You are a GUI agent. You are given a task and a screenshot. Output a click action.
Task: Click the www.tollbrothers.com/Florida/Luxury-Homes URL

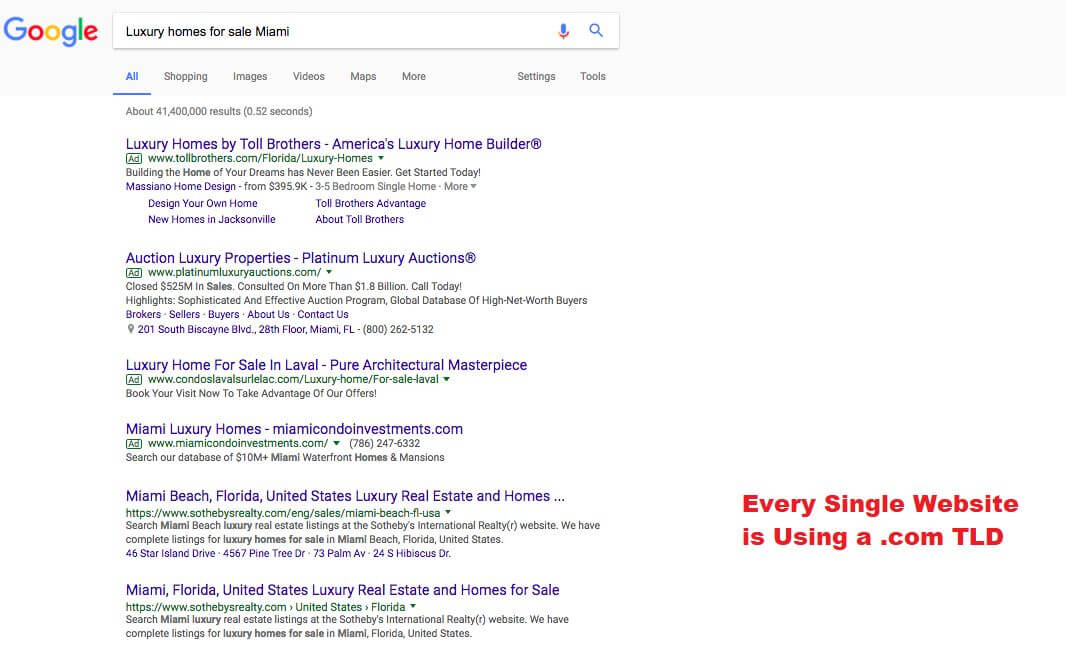point(260,158)
